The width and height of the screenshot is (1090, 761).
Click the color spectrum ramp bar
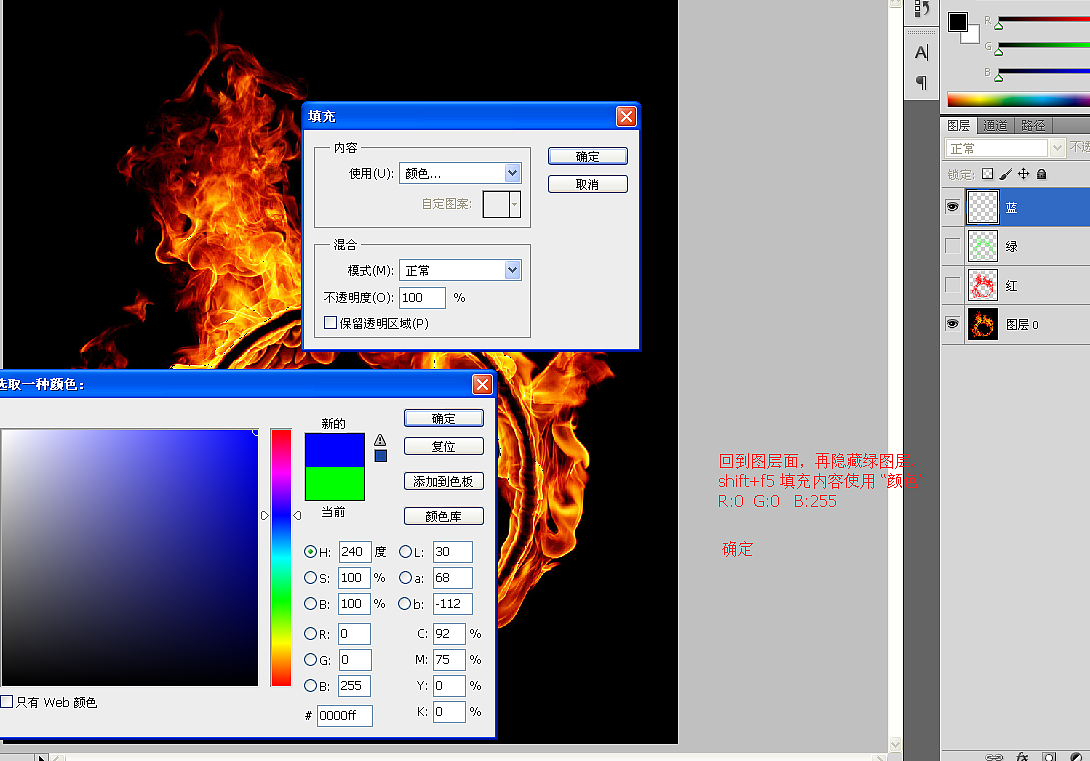point(1018,100)
